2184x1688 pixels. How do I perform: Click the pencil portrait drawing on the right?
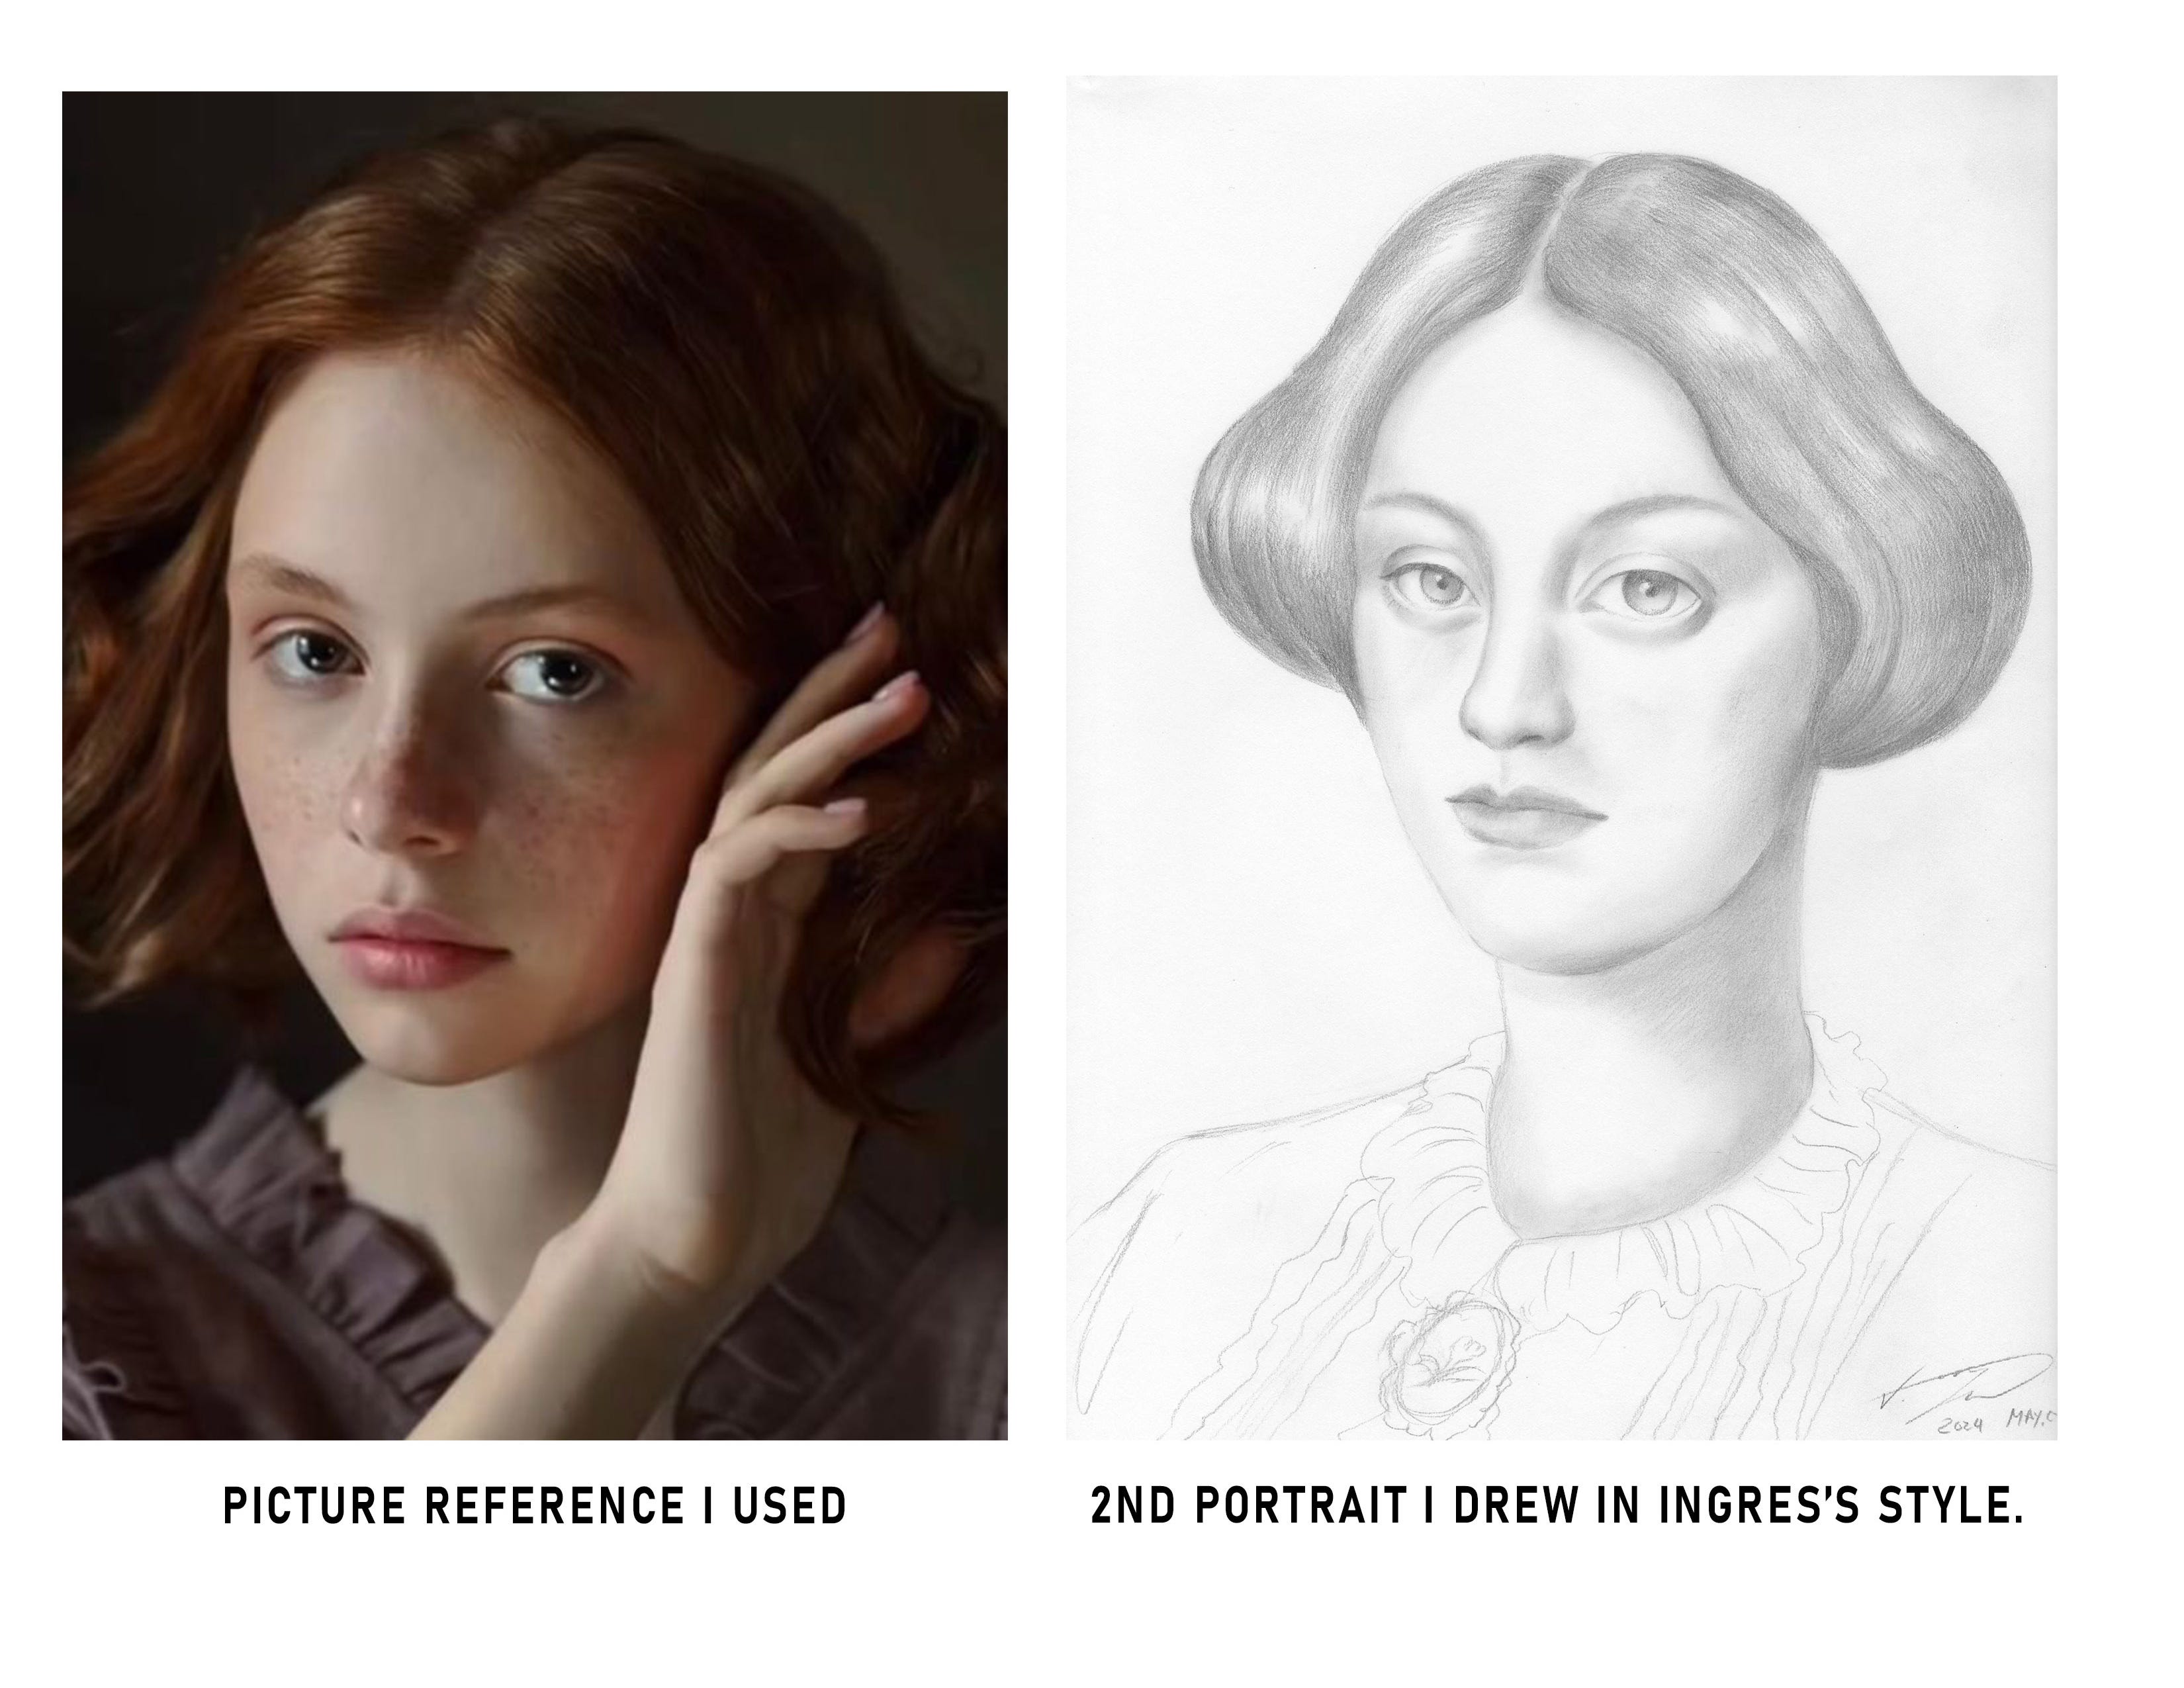[x=1560, y=757]
